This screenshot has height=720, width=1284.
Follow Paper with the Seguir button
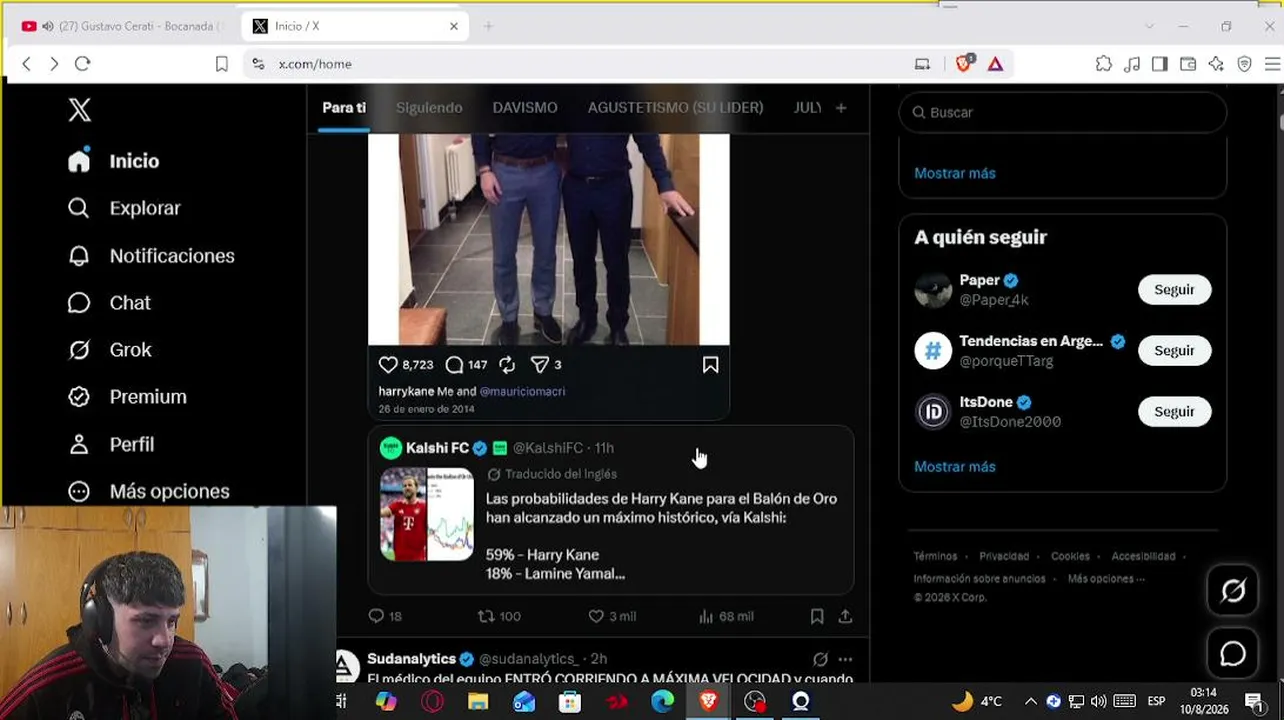point(1174,290)
